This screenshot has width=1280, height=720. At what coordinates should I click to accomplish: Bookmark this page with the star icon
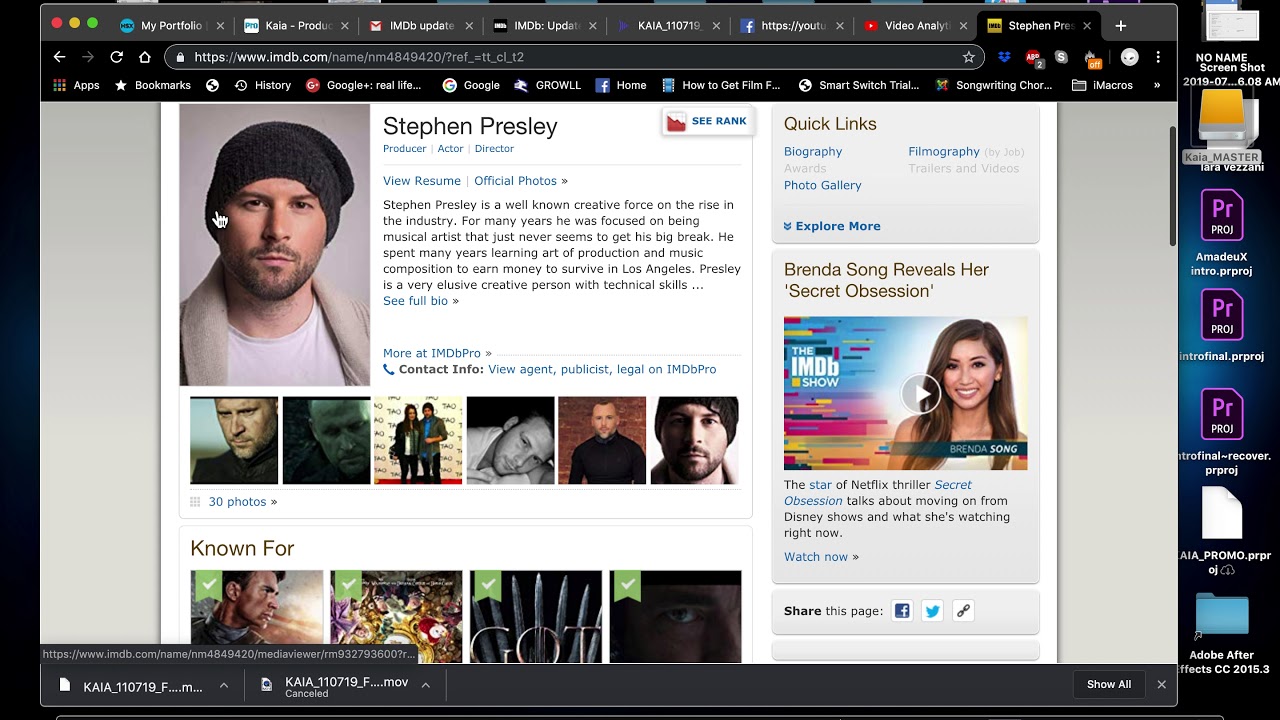pos(968,57)
